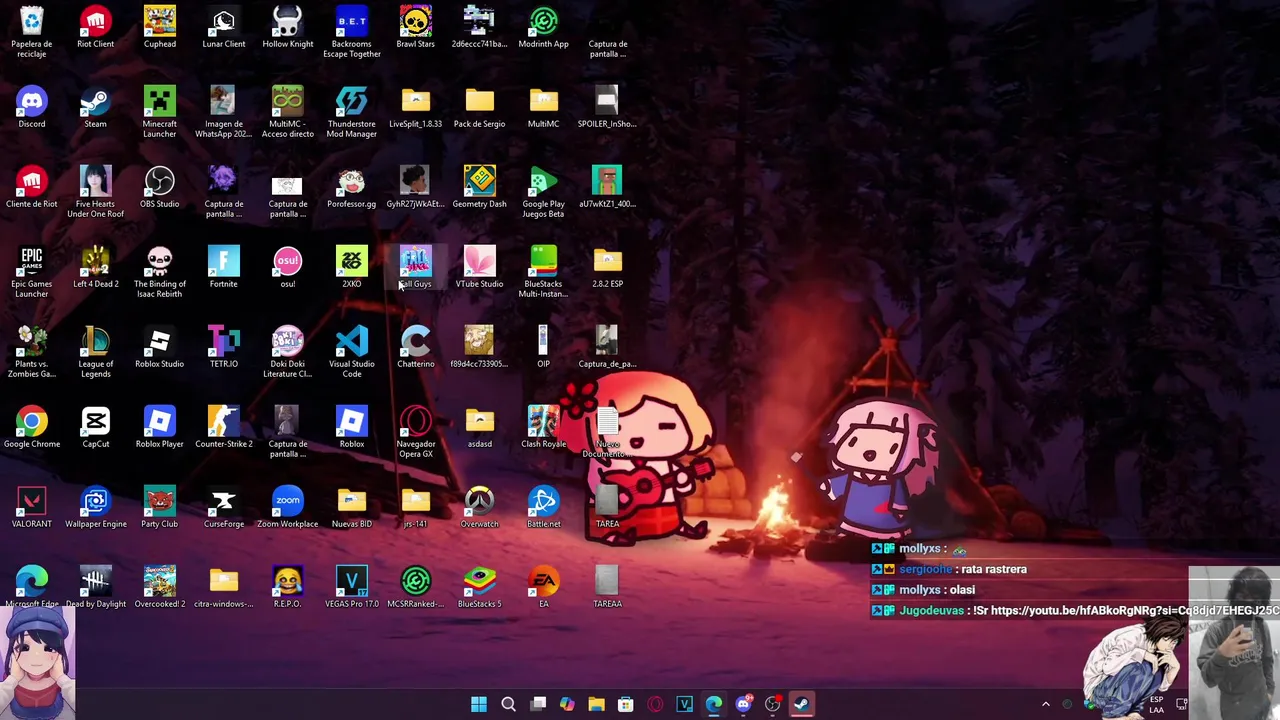Open the Minecraft Launcher desktop icon
The width and height of the screenshot is (1280, 720).
(160, 111)
